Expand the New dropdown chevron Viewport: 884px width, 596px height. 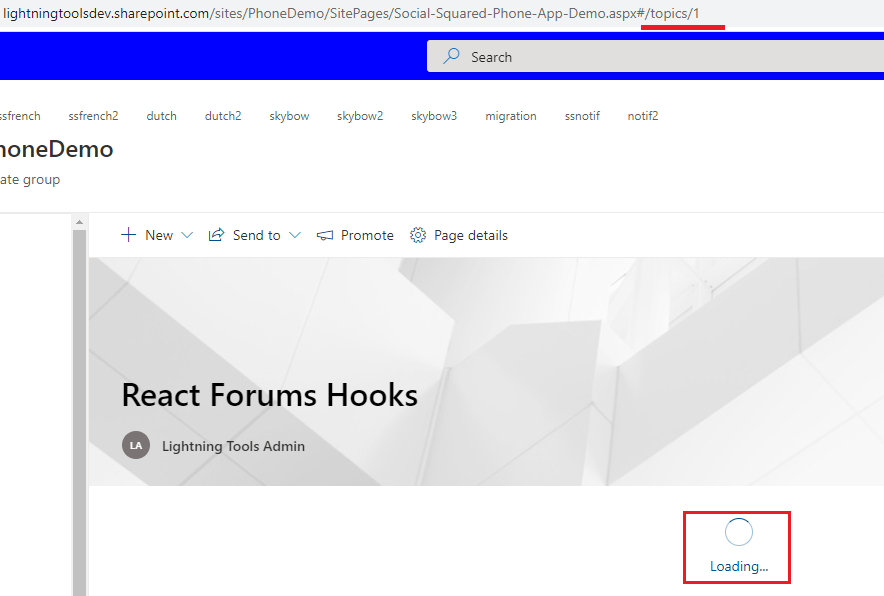coord(186,235)
